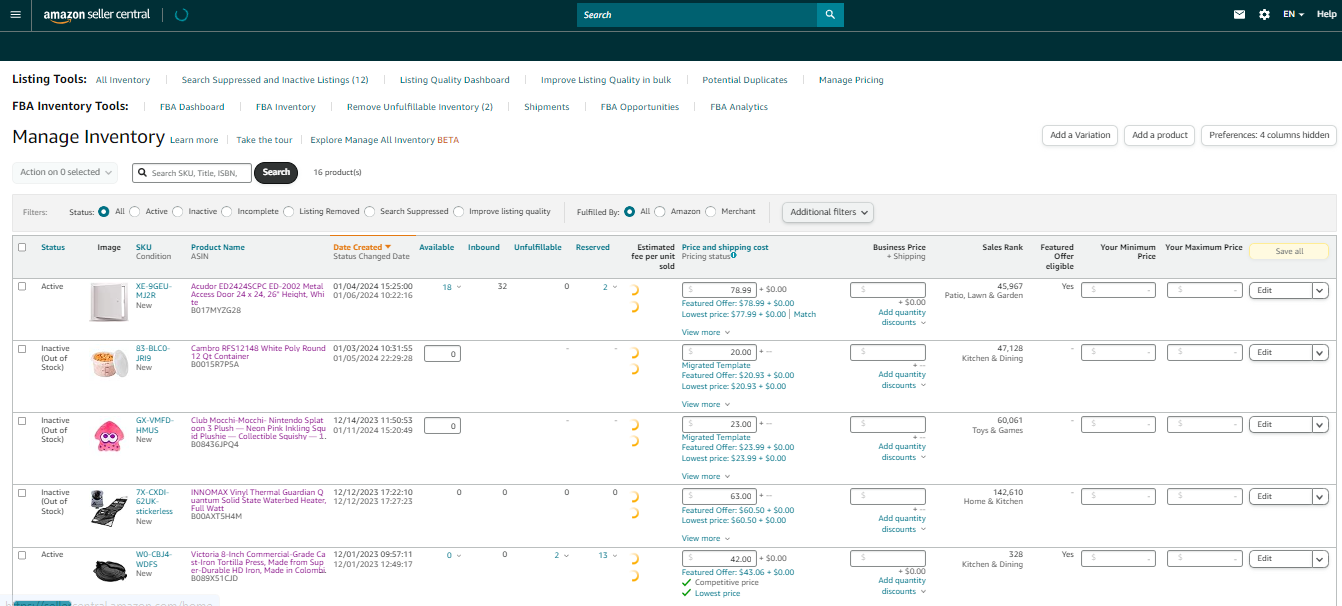Open the EN language dropdown

coord(1294,15)
